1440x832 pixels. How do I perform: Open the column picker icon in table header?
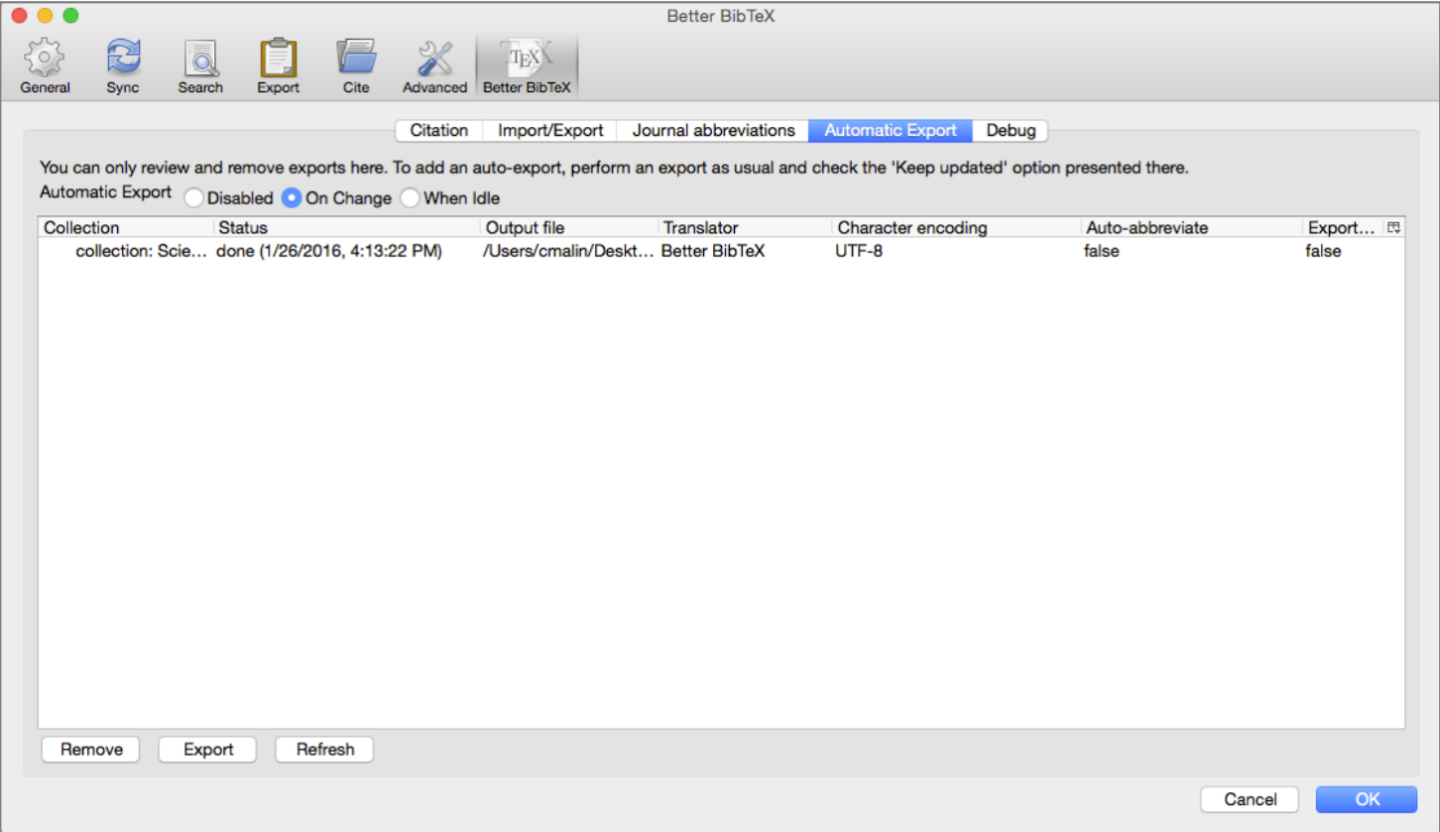tap(1394, 228)
